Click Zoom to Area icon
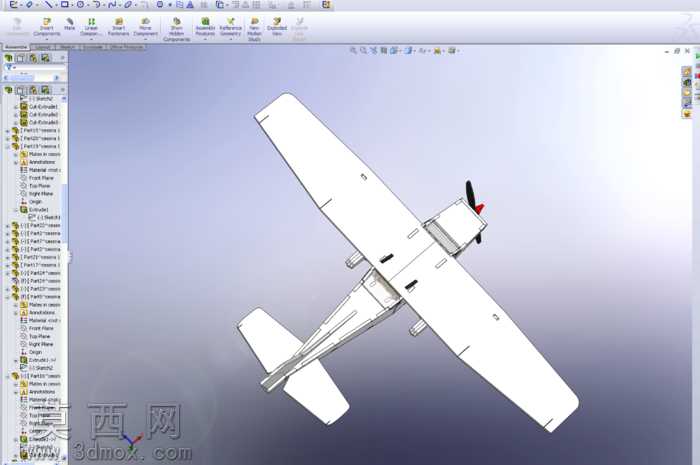 363,50
